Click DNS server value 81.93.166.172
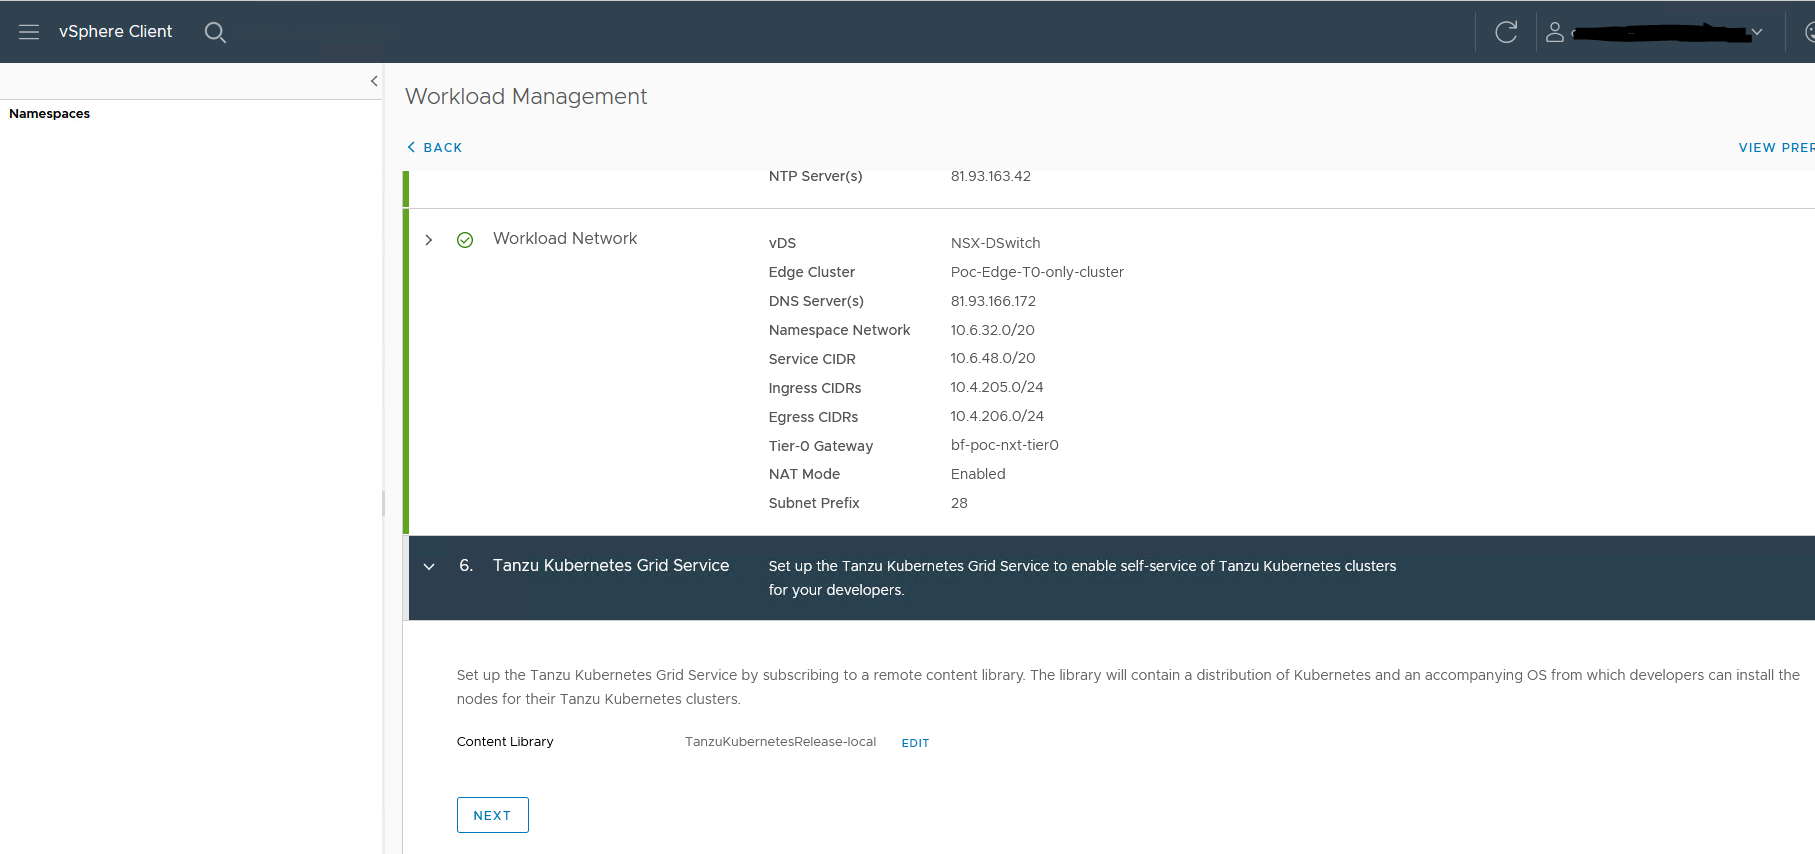This screenshot has height=854, width=1815. pos(993,301)
